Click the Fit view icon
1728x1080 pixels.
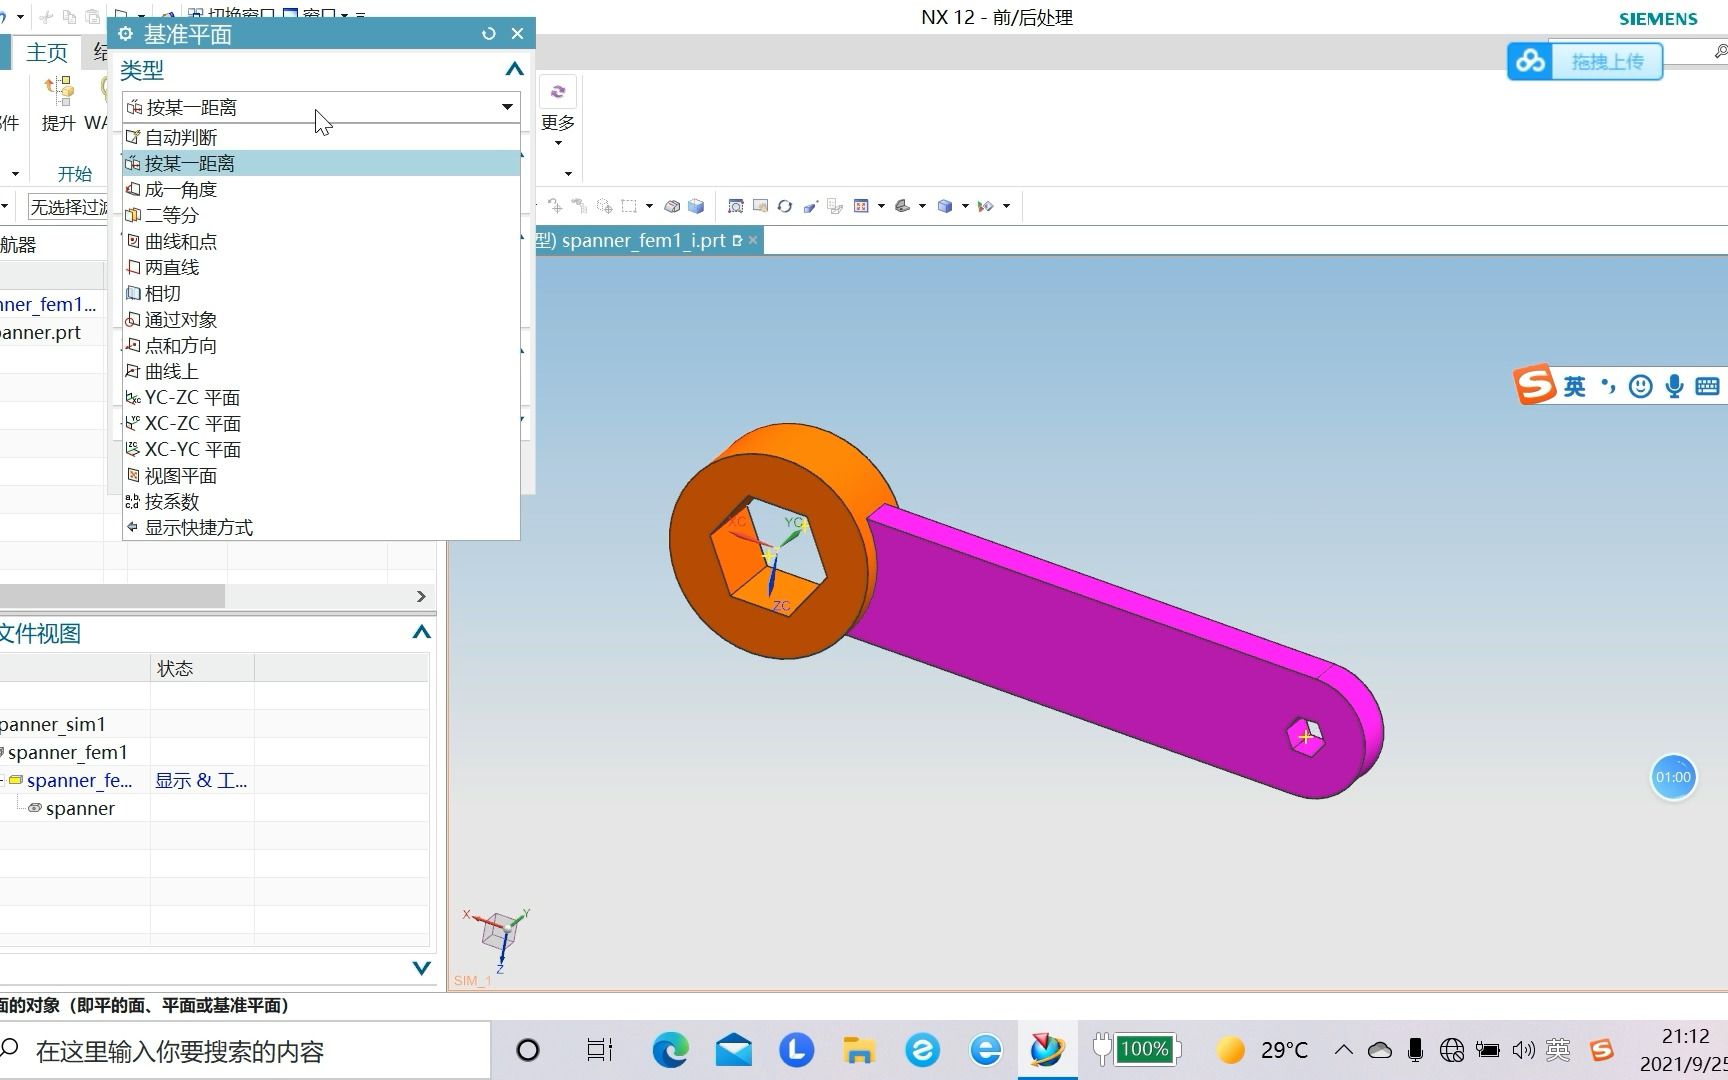(735, 206)
